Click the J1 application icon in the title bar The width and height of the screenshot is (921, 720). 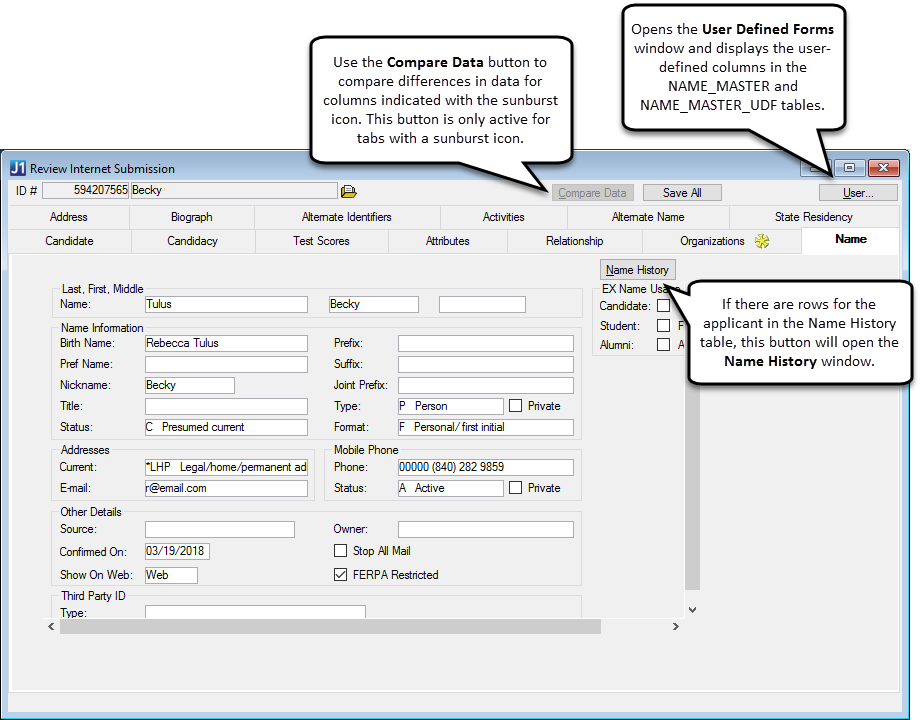click(18, 169)
